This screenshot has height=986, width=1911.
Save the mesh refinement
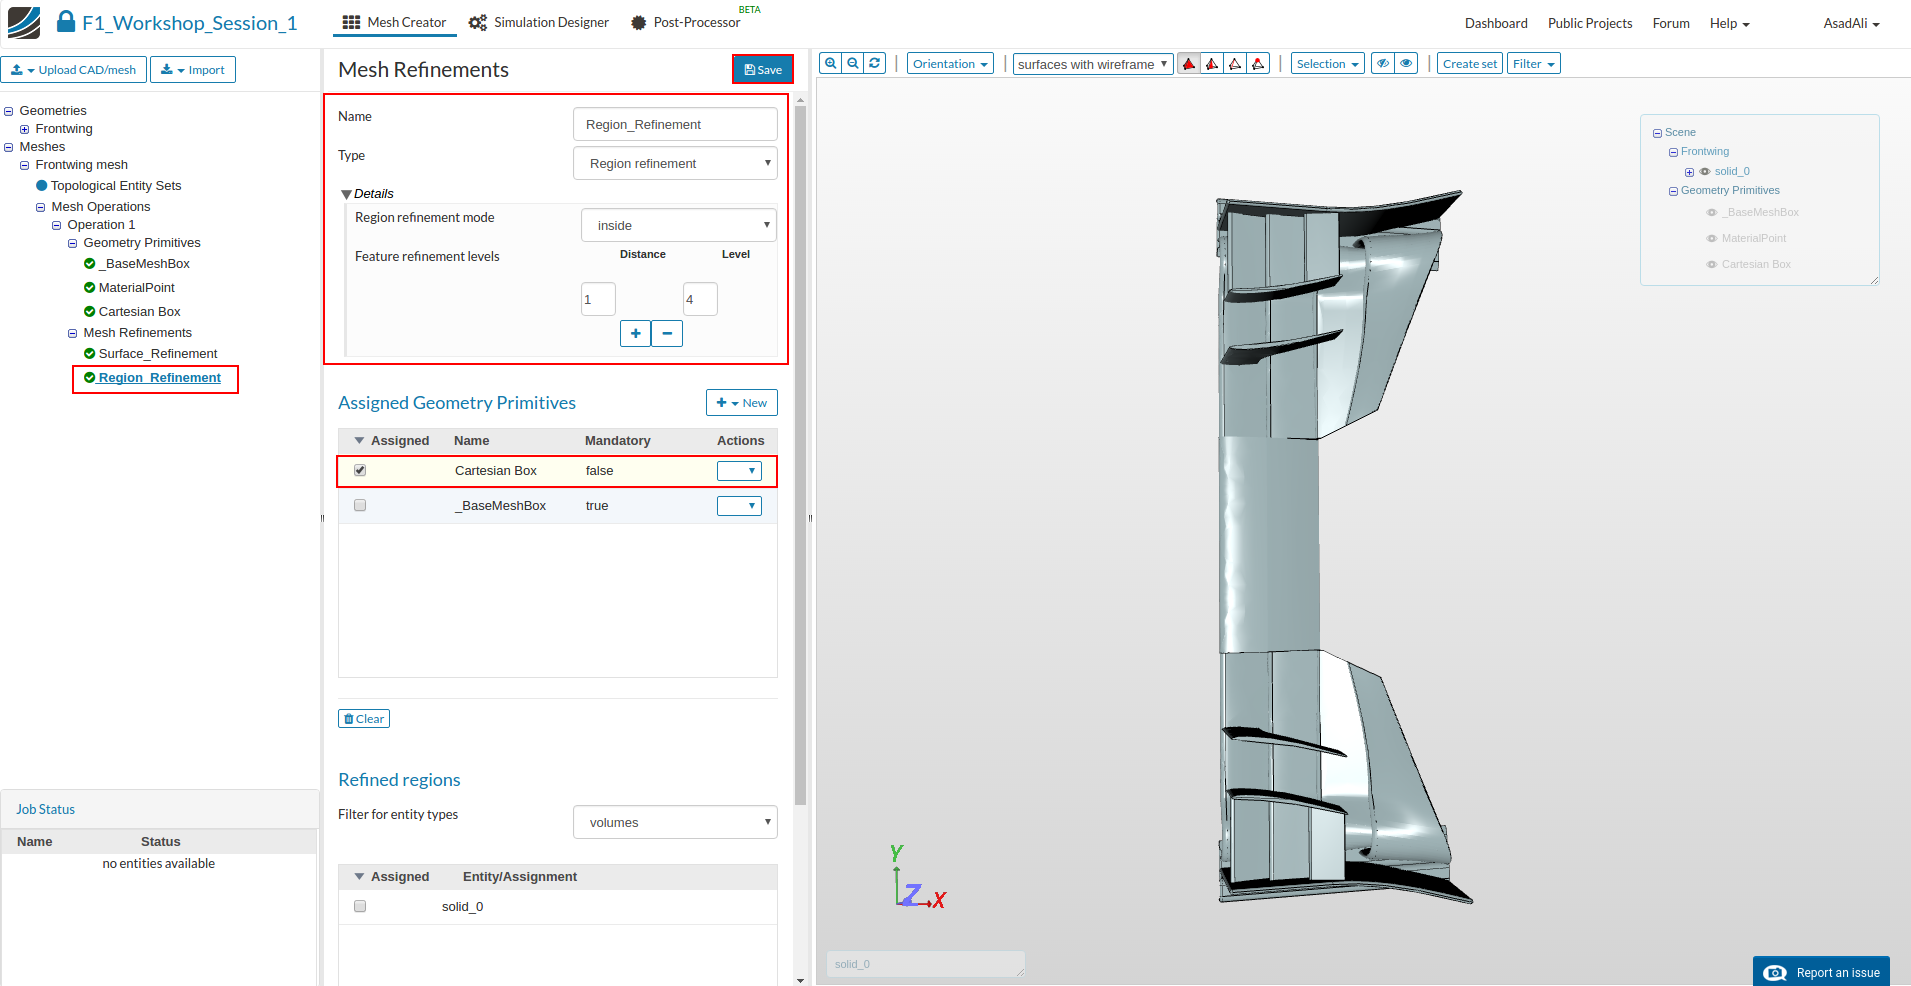click(x=763, y=69)
